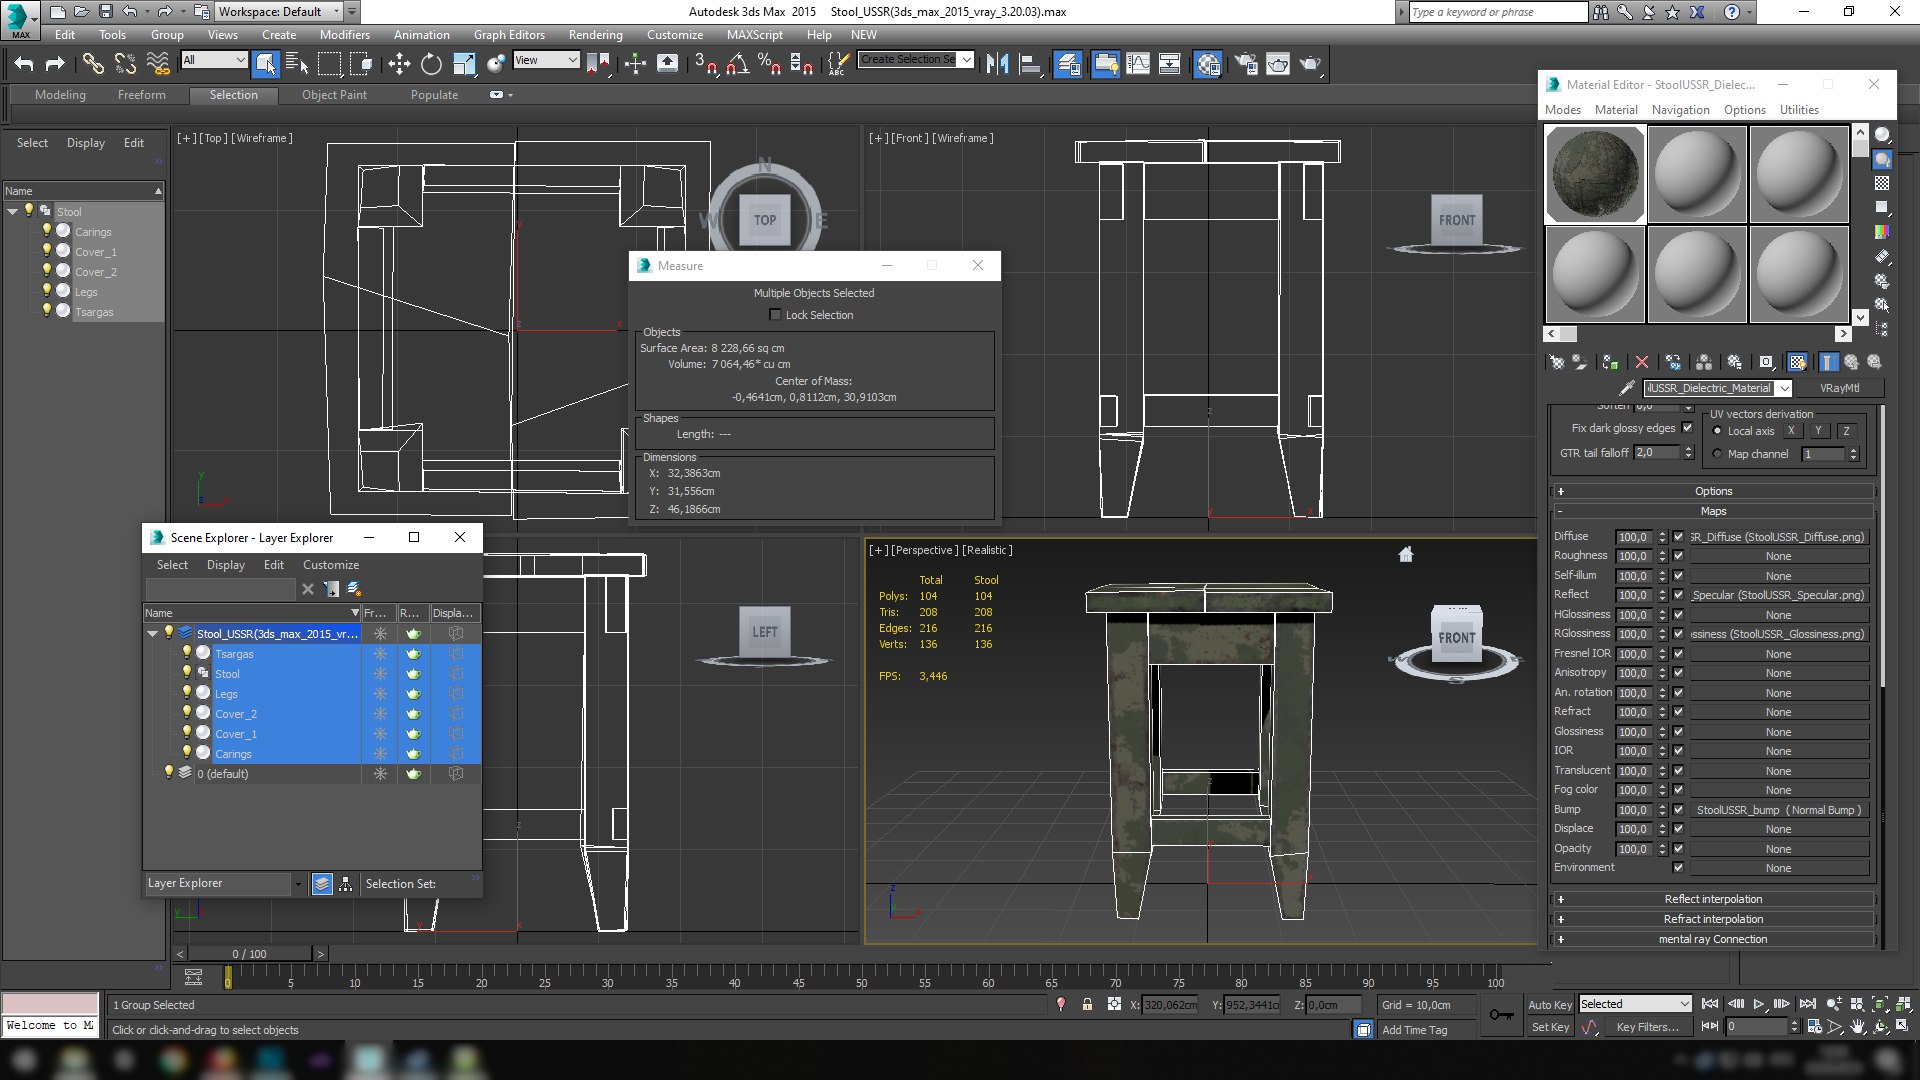Click the StoolUSSR_bump Normal Bump map button
This screenshot has height=1080, width=1920.
pyautogui.click(x=1778, y=810)
